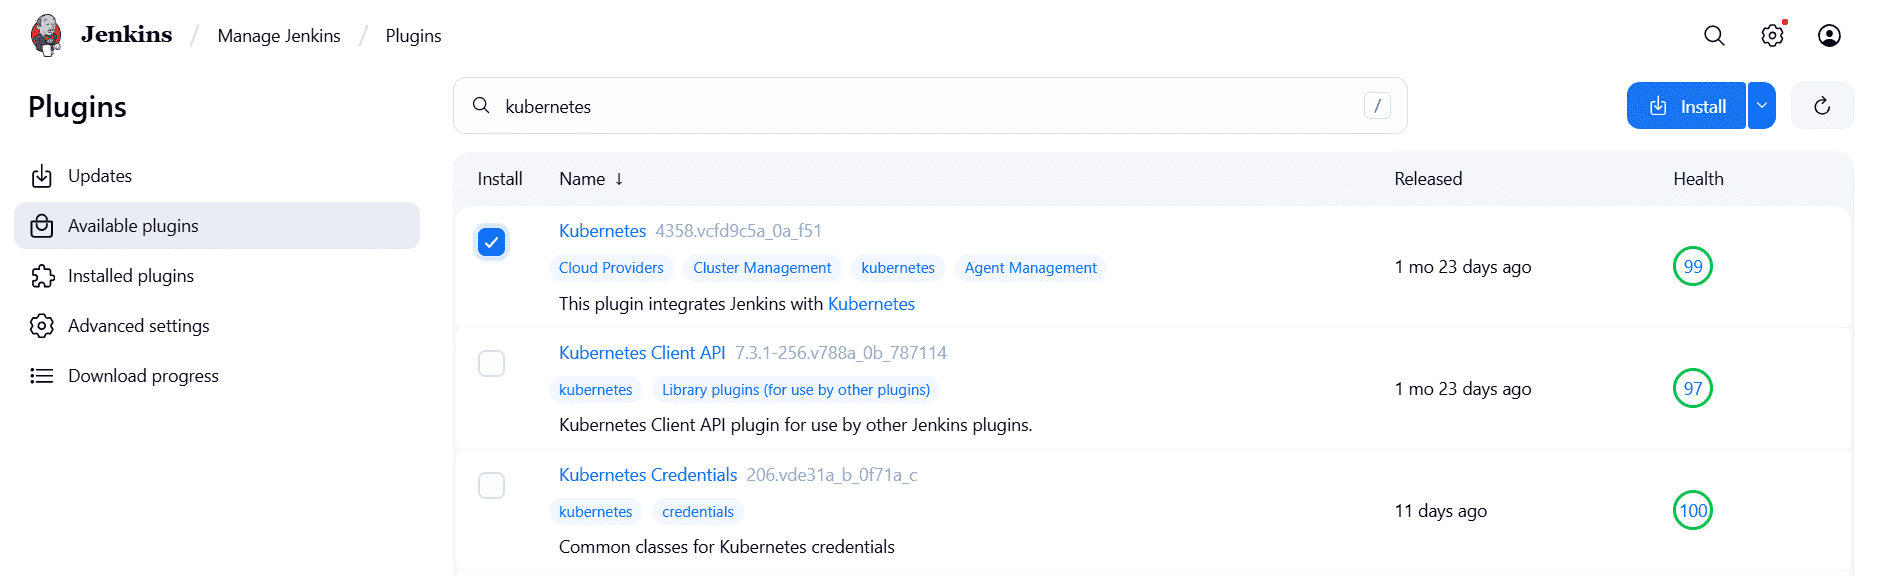
Task: Click the Updates download icon in sidebar
Action: tap(42, 176)
